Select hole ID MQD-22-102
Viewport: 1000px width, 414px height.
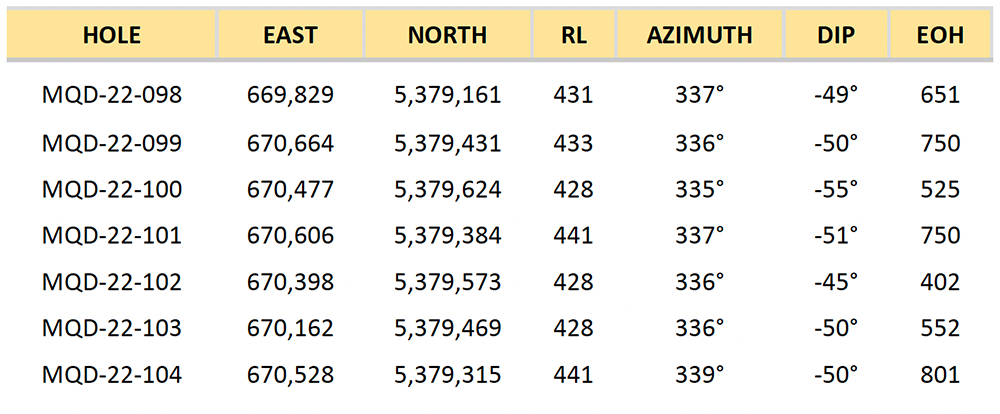click(x=112, y=282)
